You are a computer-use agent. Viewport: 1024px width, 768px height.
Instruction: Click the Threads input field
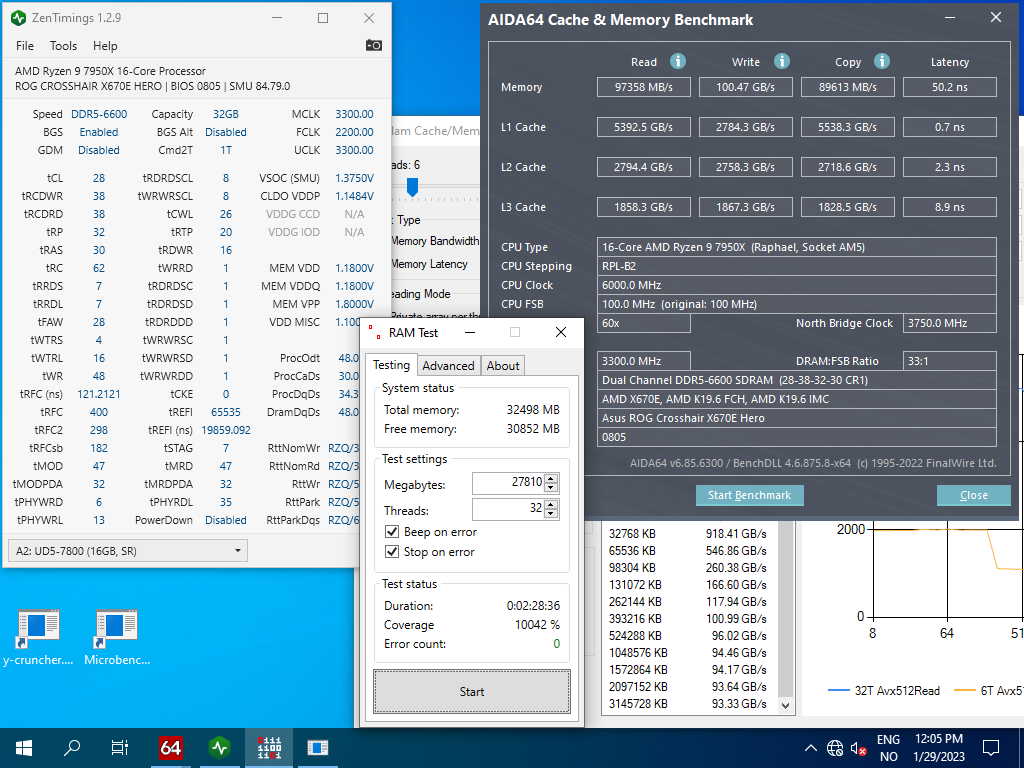pyautogui.click(x=509, y=509)
